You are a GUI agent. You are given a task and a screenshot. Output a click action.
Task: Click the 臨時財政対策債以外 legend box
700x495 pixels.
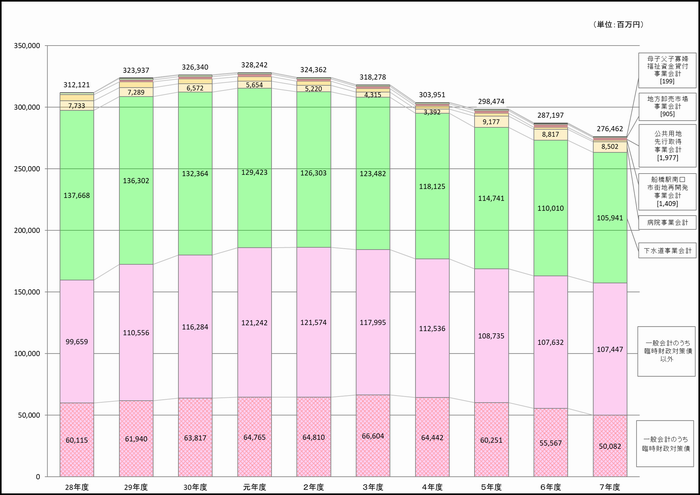[666, 351]
